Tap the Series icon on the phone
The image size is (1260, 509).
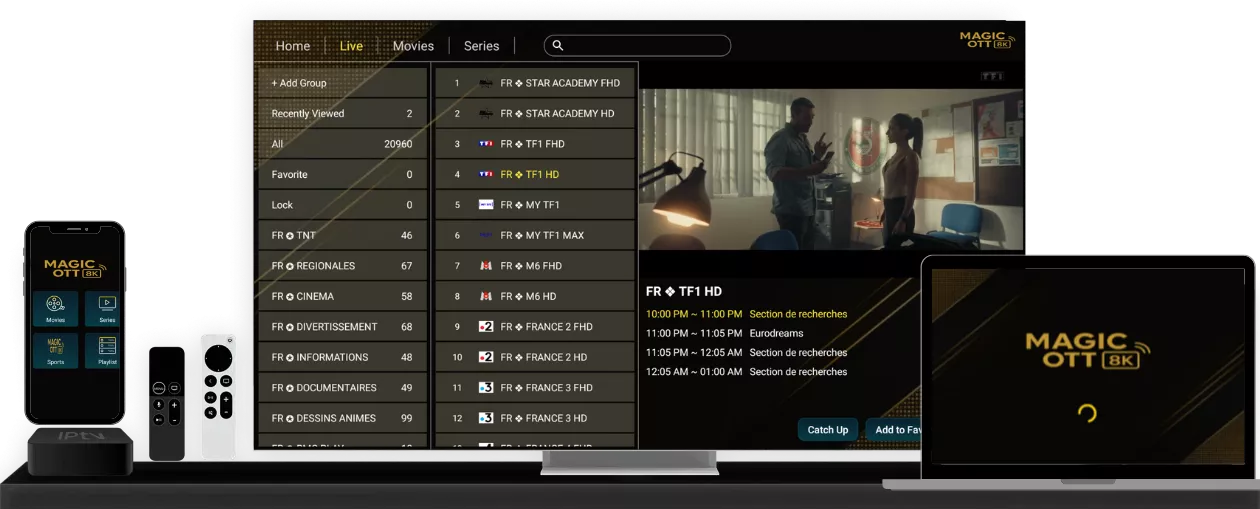pyautogui.click(x=107, y=303)
